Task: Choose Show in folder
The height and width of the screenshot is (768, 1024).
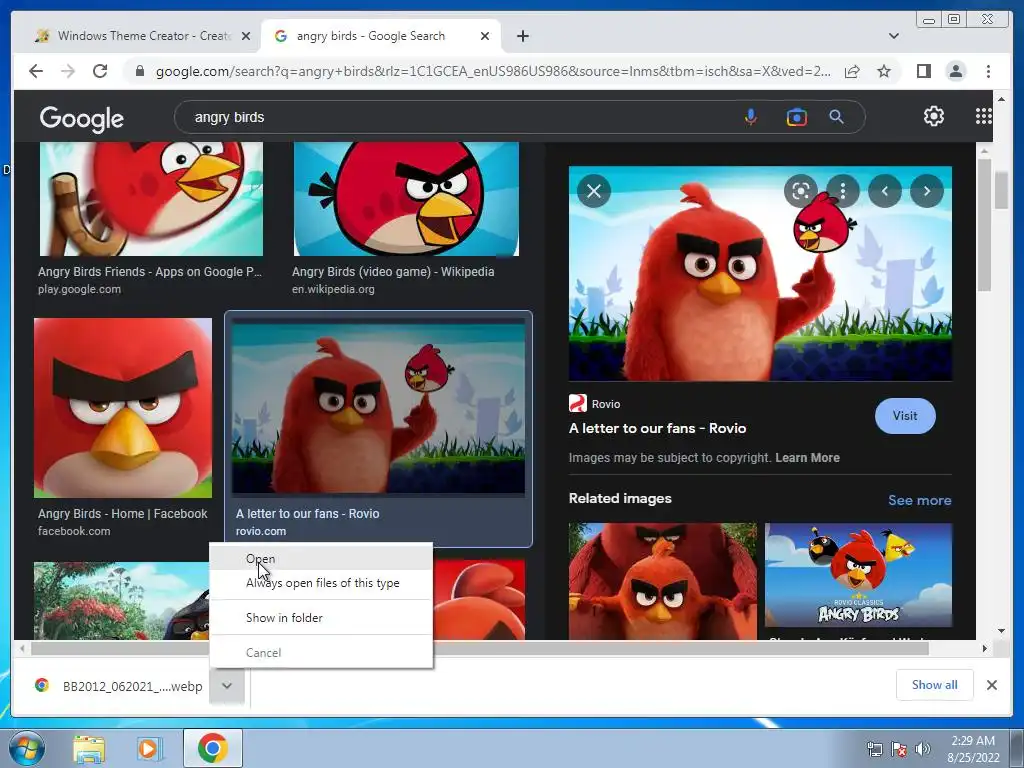Action: [x=321, y=617]
